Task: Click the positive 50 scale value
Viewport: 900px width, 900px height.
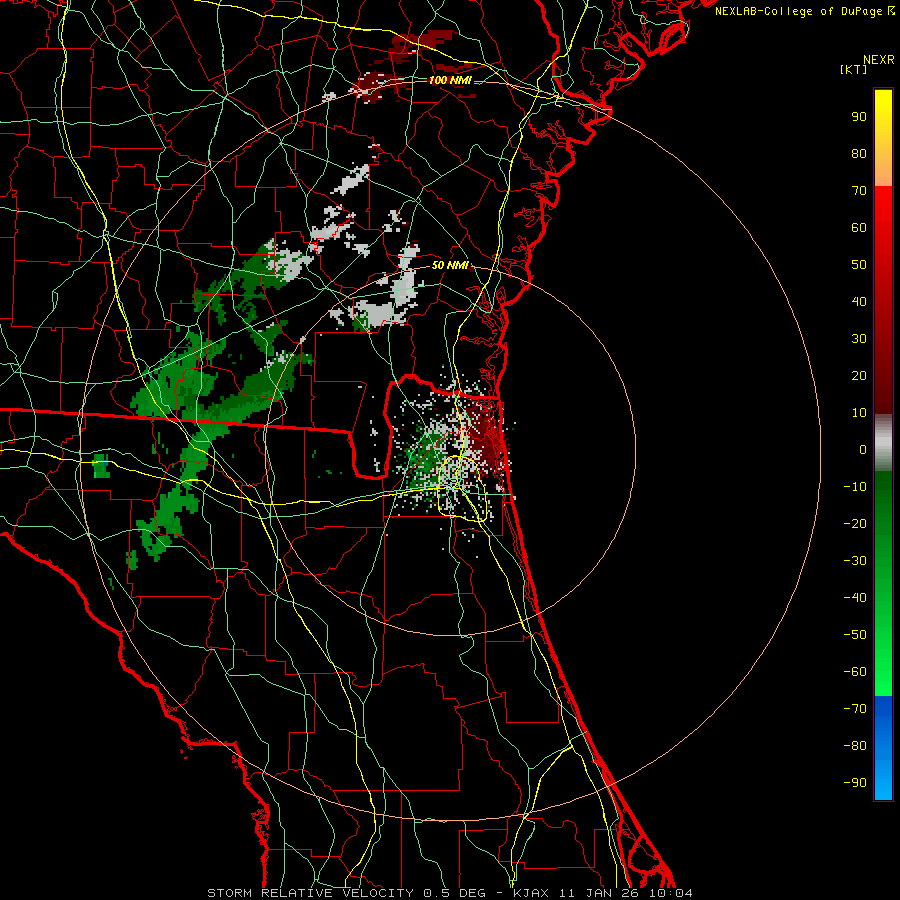Action: [859, 265]
